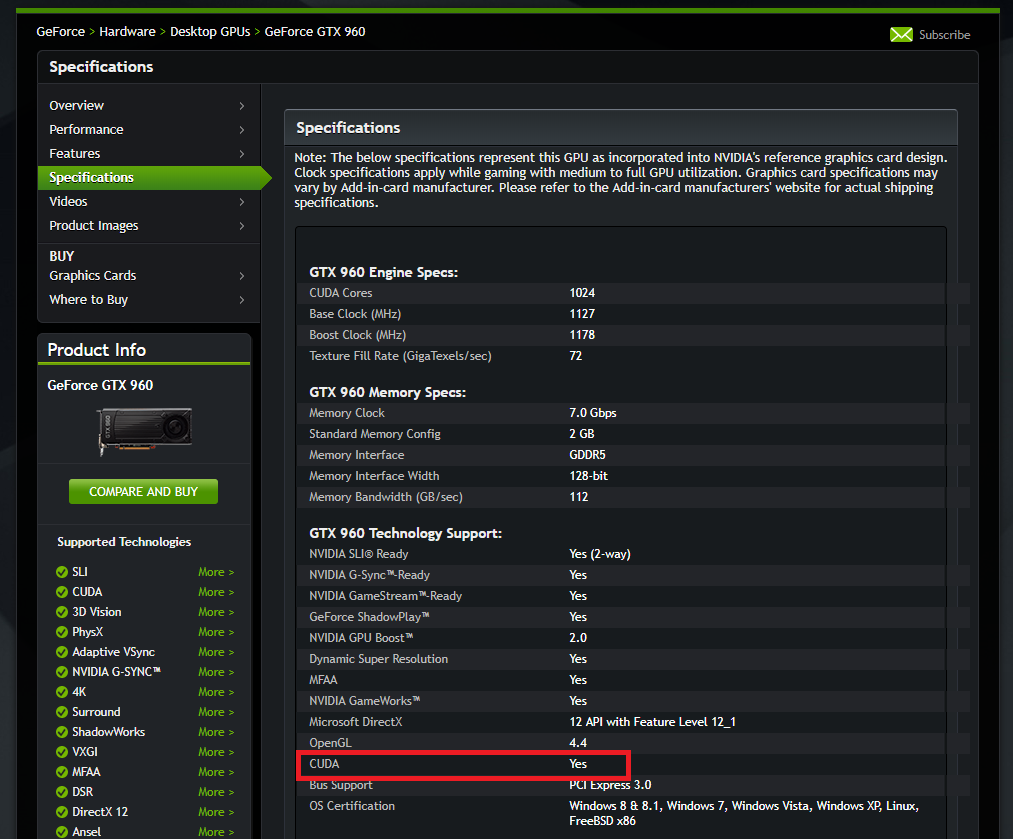1013x839 pixels.
Task: Go to Desktop GPUs in the breadcrumb
Action: [210, 32]
